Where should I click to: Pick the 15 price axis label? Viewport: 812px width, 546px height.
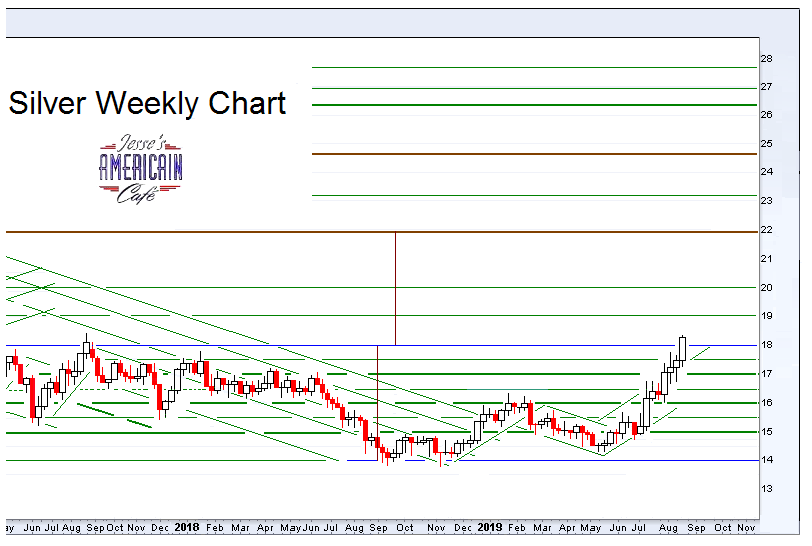pos(766,432)
